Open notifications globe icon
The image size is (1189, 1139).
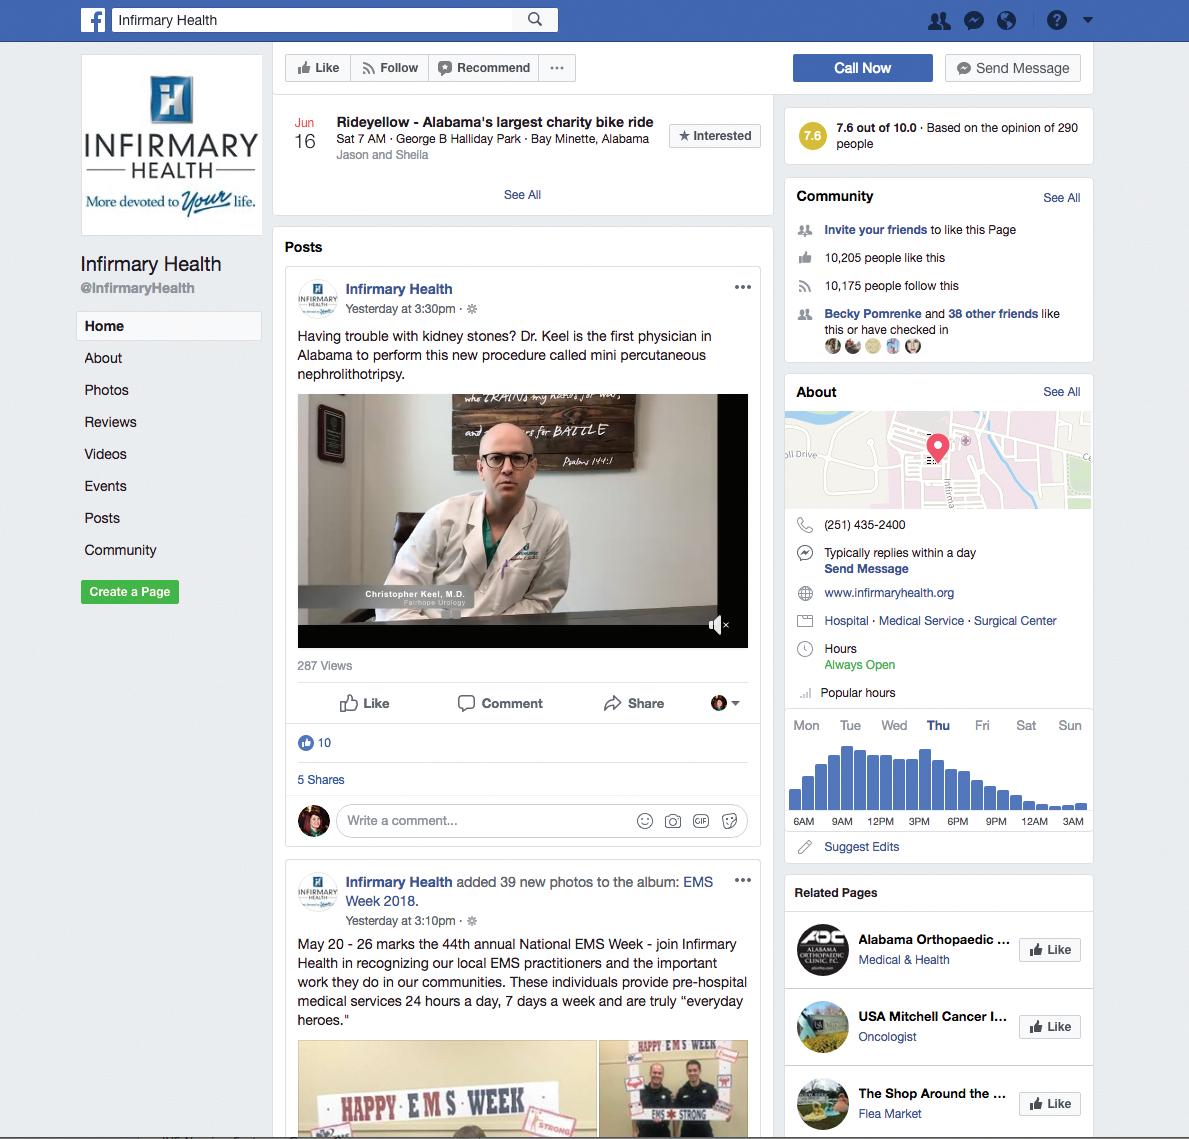(x=1006, y=20)
